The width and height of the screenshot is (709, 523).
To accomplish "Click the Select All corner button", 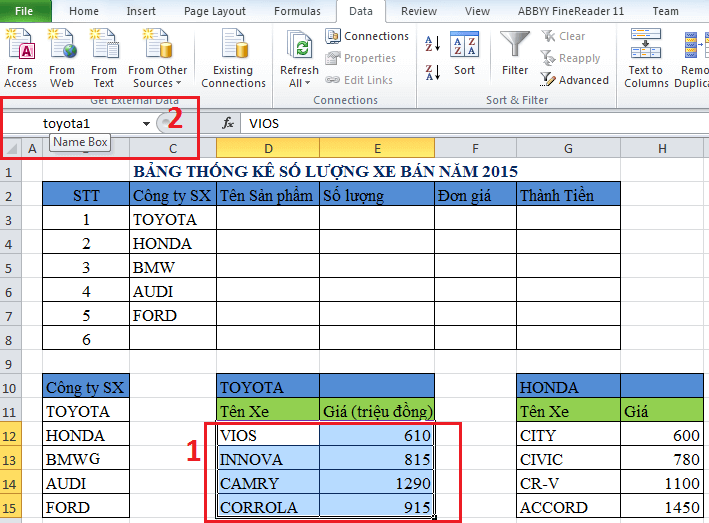I will pos(10,148).
